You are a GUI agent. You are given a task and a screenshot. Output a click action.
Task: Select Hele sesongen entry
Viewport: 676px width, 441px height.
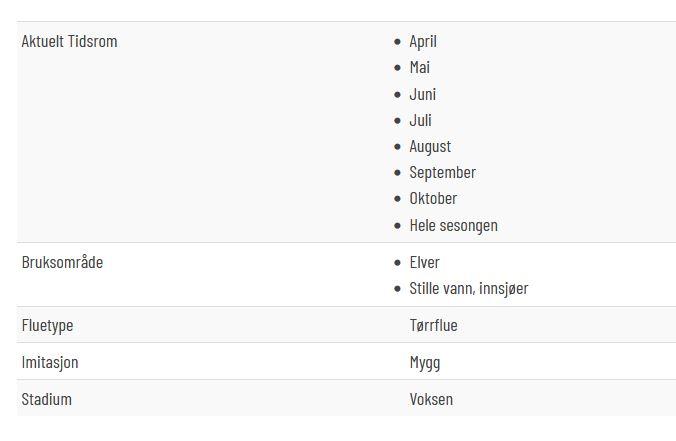pyautogui.click(x=454, y=225)
